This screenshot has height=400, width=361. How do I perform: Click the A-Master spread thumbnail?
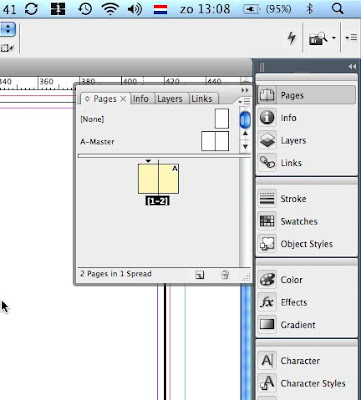click(x=215, y=141)
